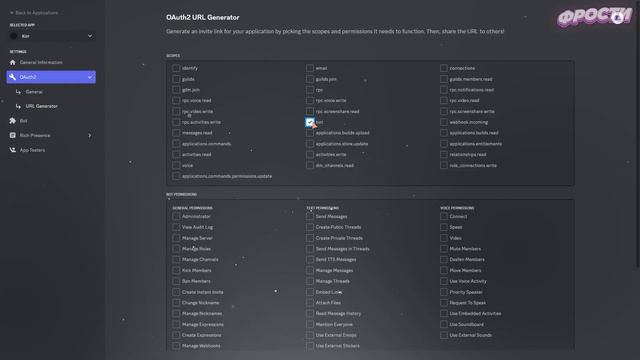Click the page vertical scrollbar

click(638, 134)
